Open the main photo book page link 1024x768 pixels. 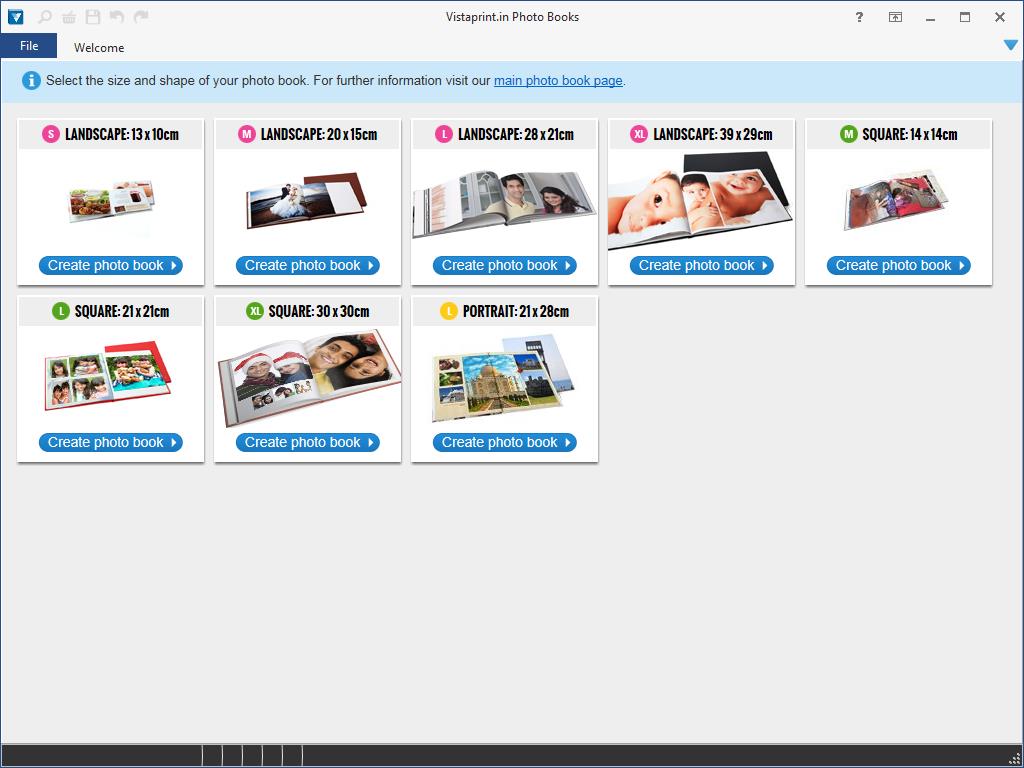pyautogui.click(x=558, y=81)
